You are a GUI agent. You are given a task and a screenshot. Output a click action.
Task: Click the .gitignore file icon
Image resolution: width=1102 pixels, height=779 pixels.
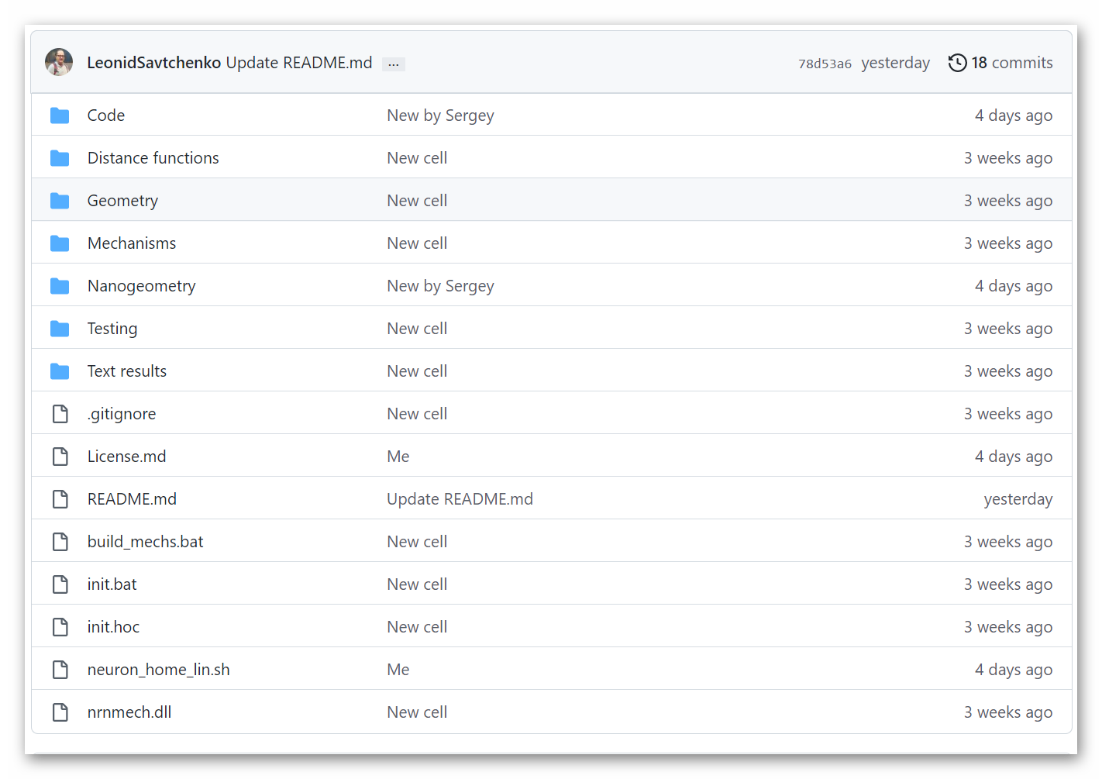60,414
